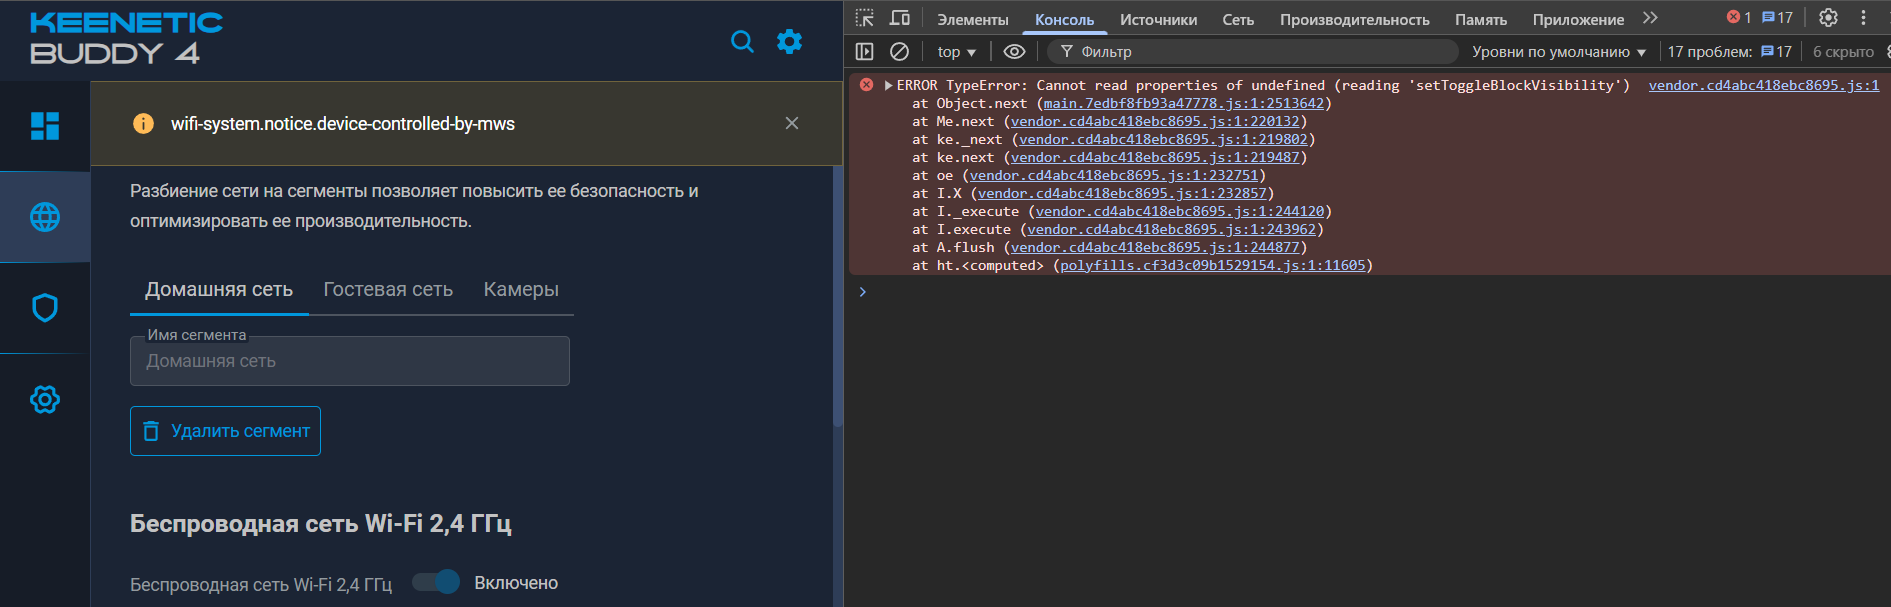Image resolution: width=1891 pixels, height=607 pixels.
Task: Click the console prompt input line
Action: tap(1370, 292)
